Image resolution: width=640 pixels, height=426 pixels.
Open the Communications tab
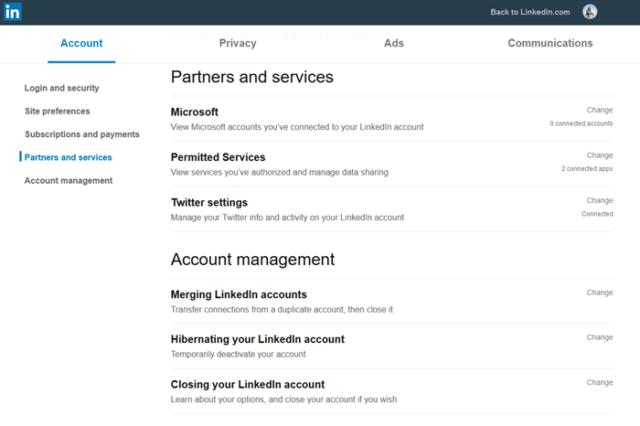[x=550, y=43]
